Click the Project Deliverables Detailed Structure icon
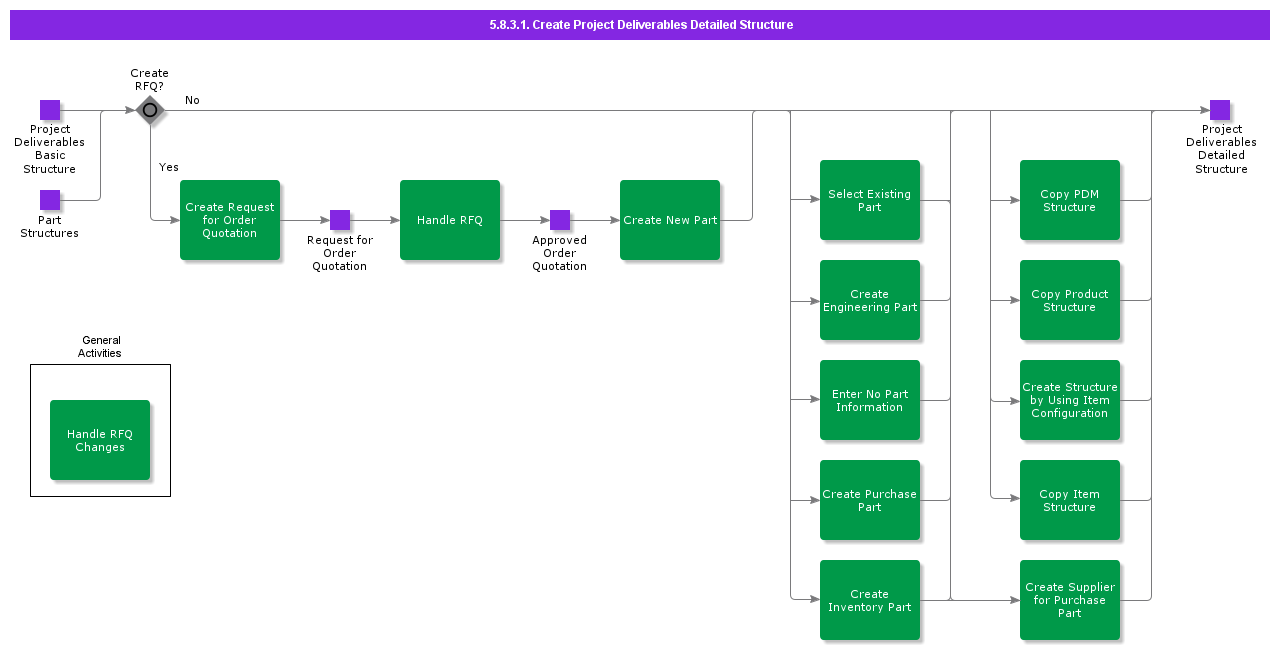 (1220, 110)
